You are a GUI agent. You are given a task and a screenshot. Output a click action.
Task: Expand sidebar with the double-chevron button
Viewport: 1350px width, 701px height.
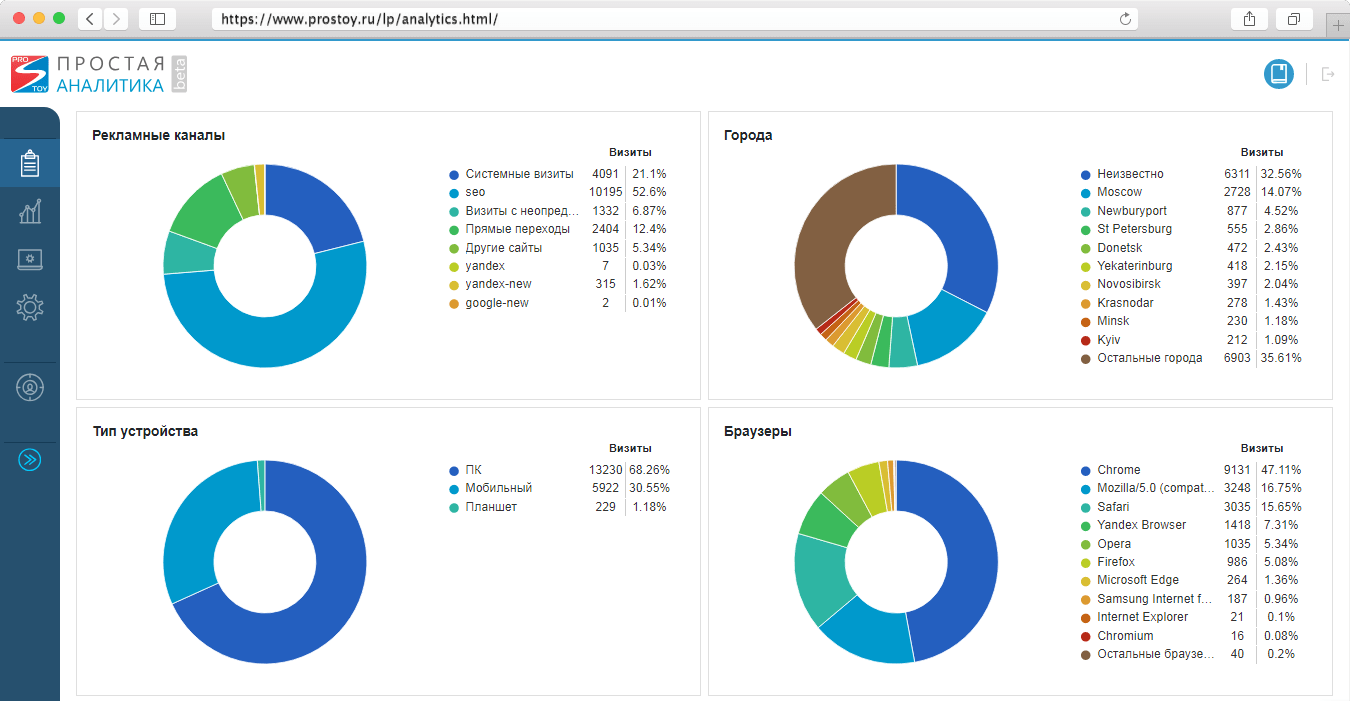coord(30,460)
